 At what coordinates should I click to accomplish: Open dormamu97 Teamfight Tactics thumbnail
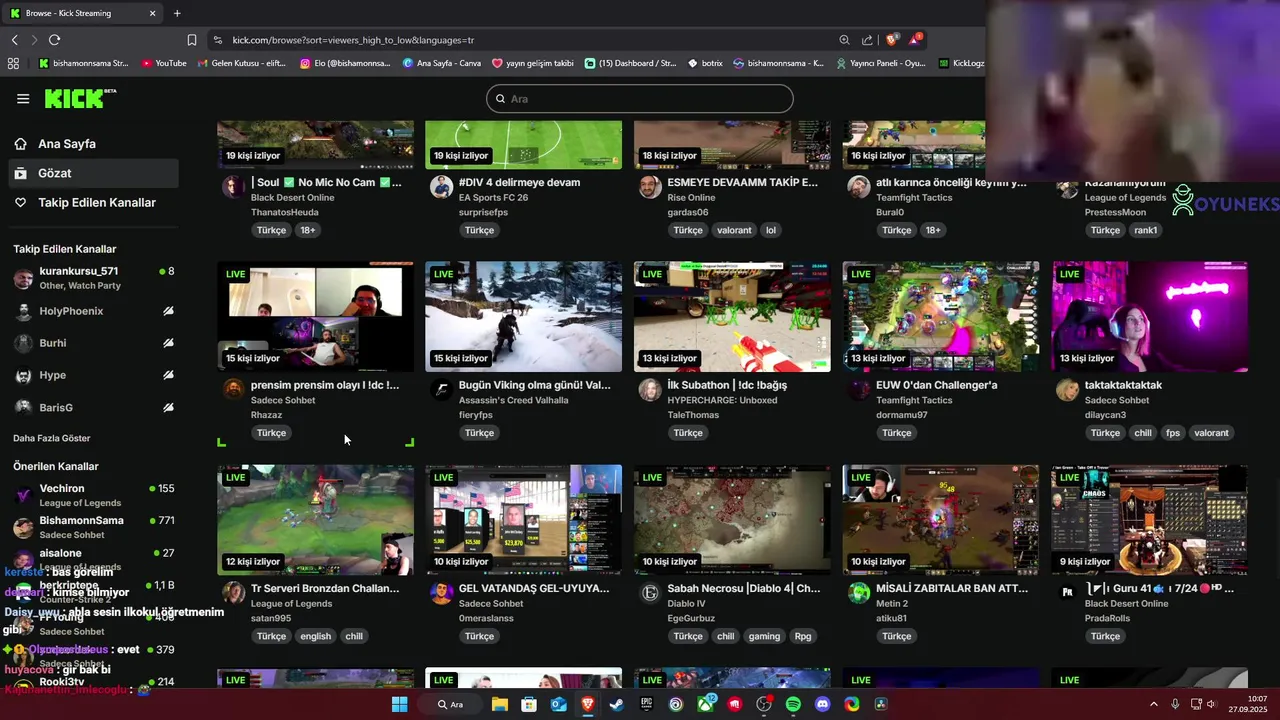[x=941, y=317]
